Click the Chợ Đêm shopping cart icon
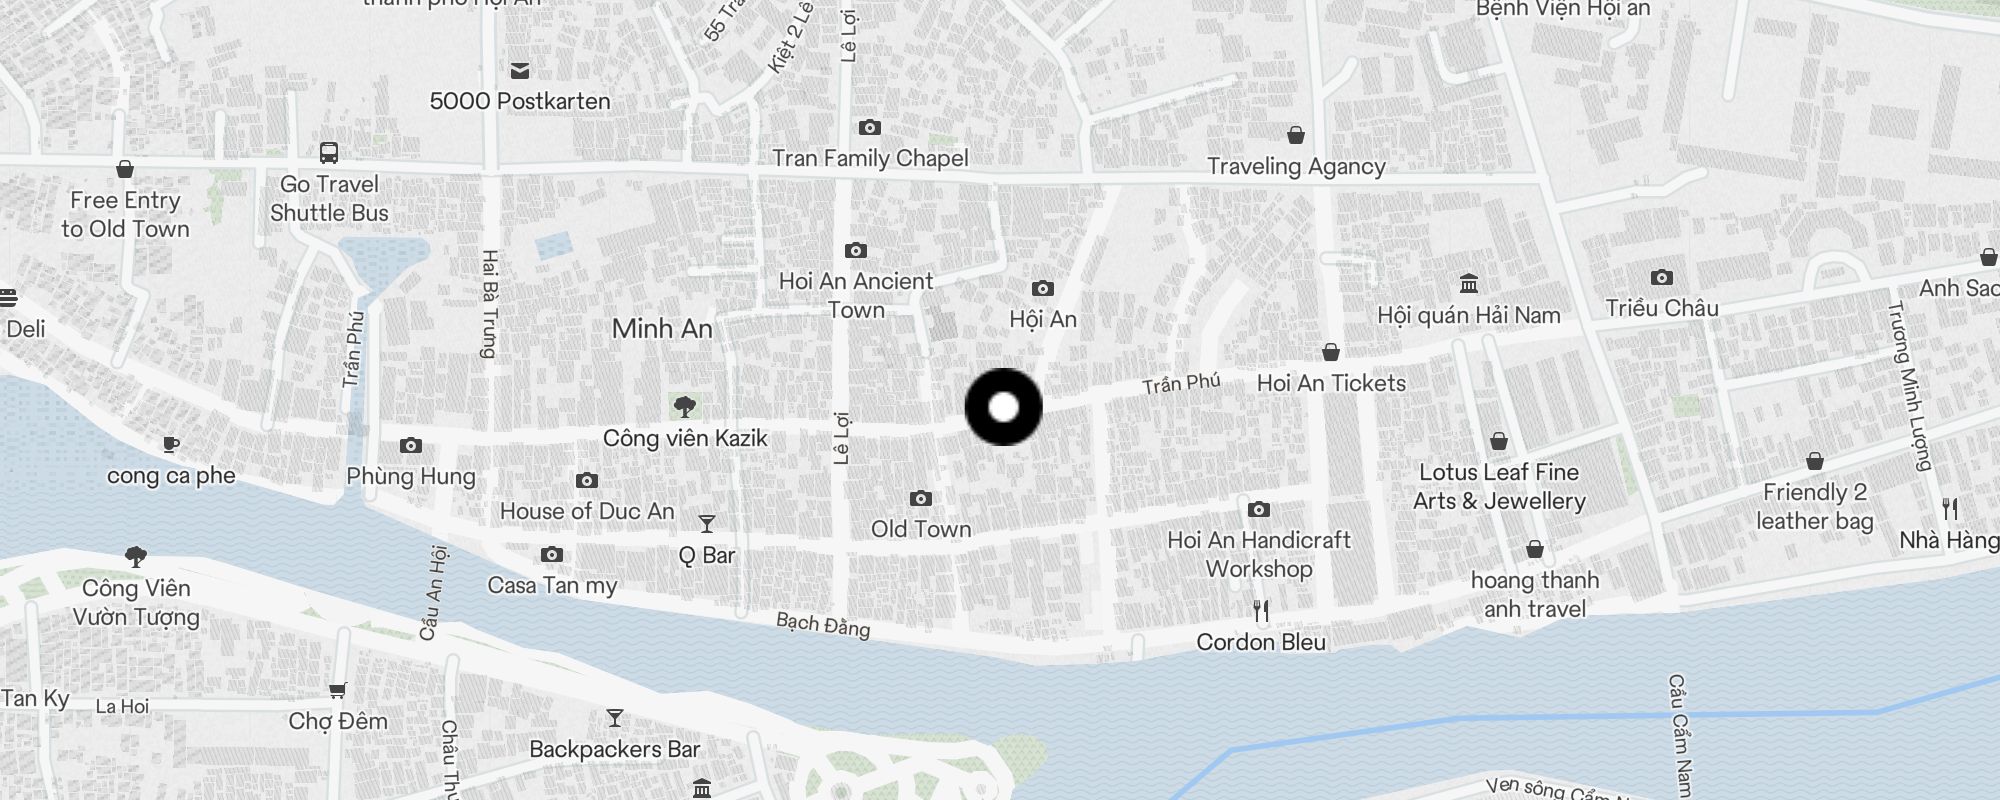Image resolution: width=2000 pixels, height=800 pixels. tap(337, 690)
